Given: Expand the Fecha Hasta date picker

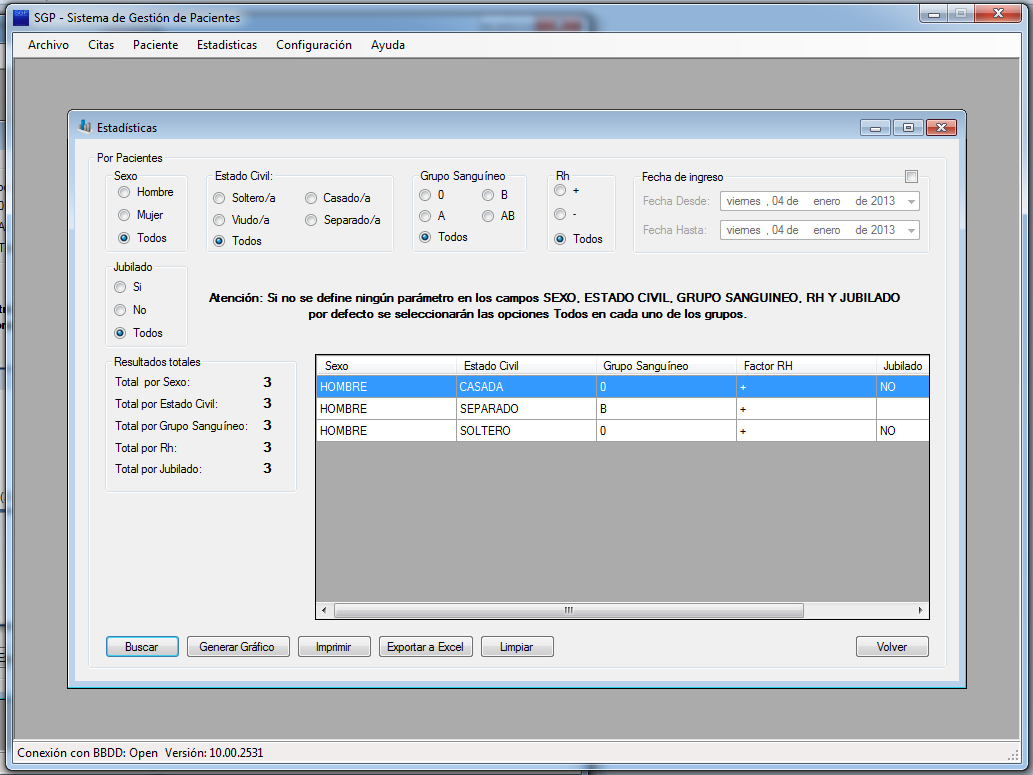Looking at the screenshot, I should 910,230.
